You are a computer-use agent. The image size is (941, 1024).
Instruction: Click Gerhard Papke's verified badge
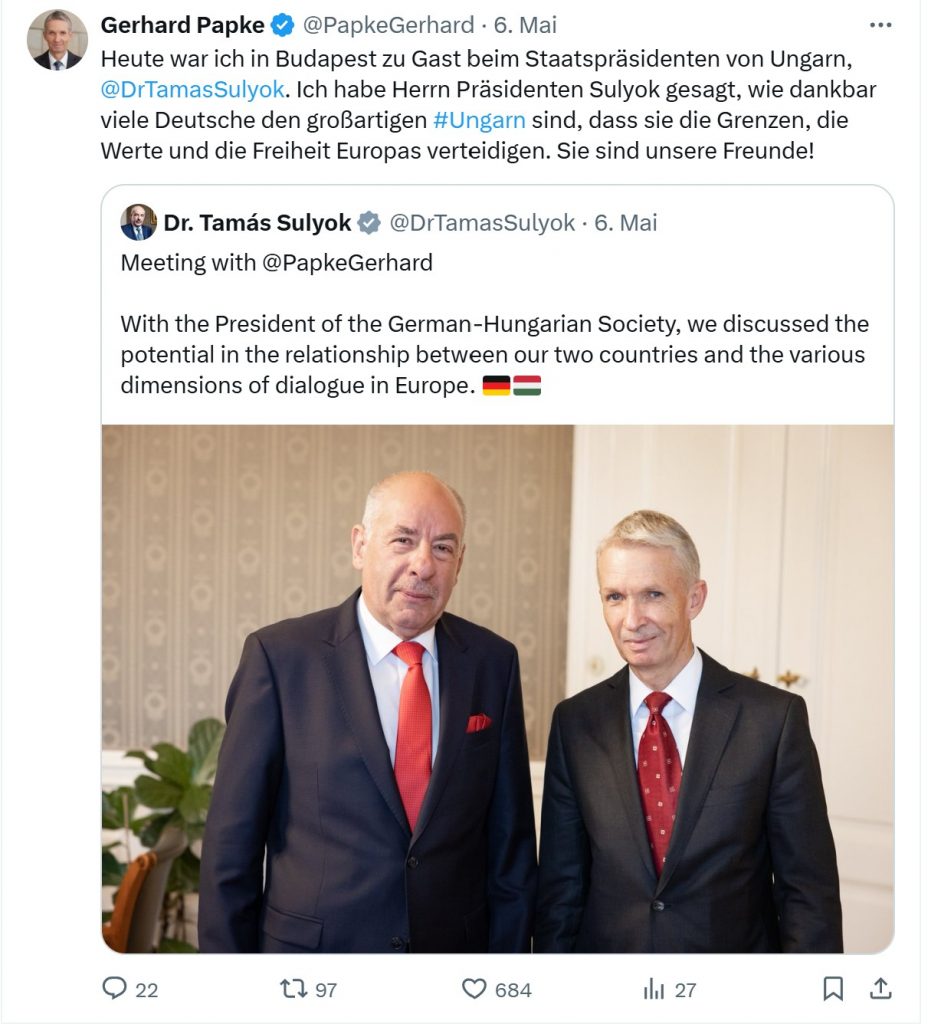(x=283, y=25)
